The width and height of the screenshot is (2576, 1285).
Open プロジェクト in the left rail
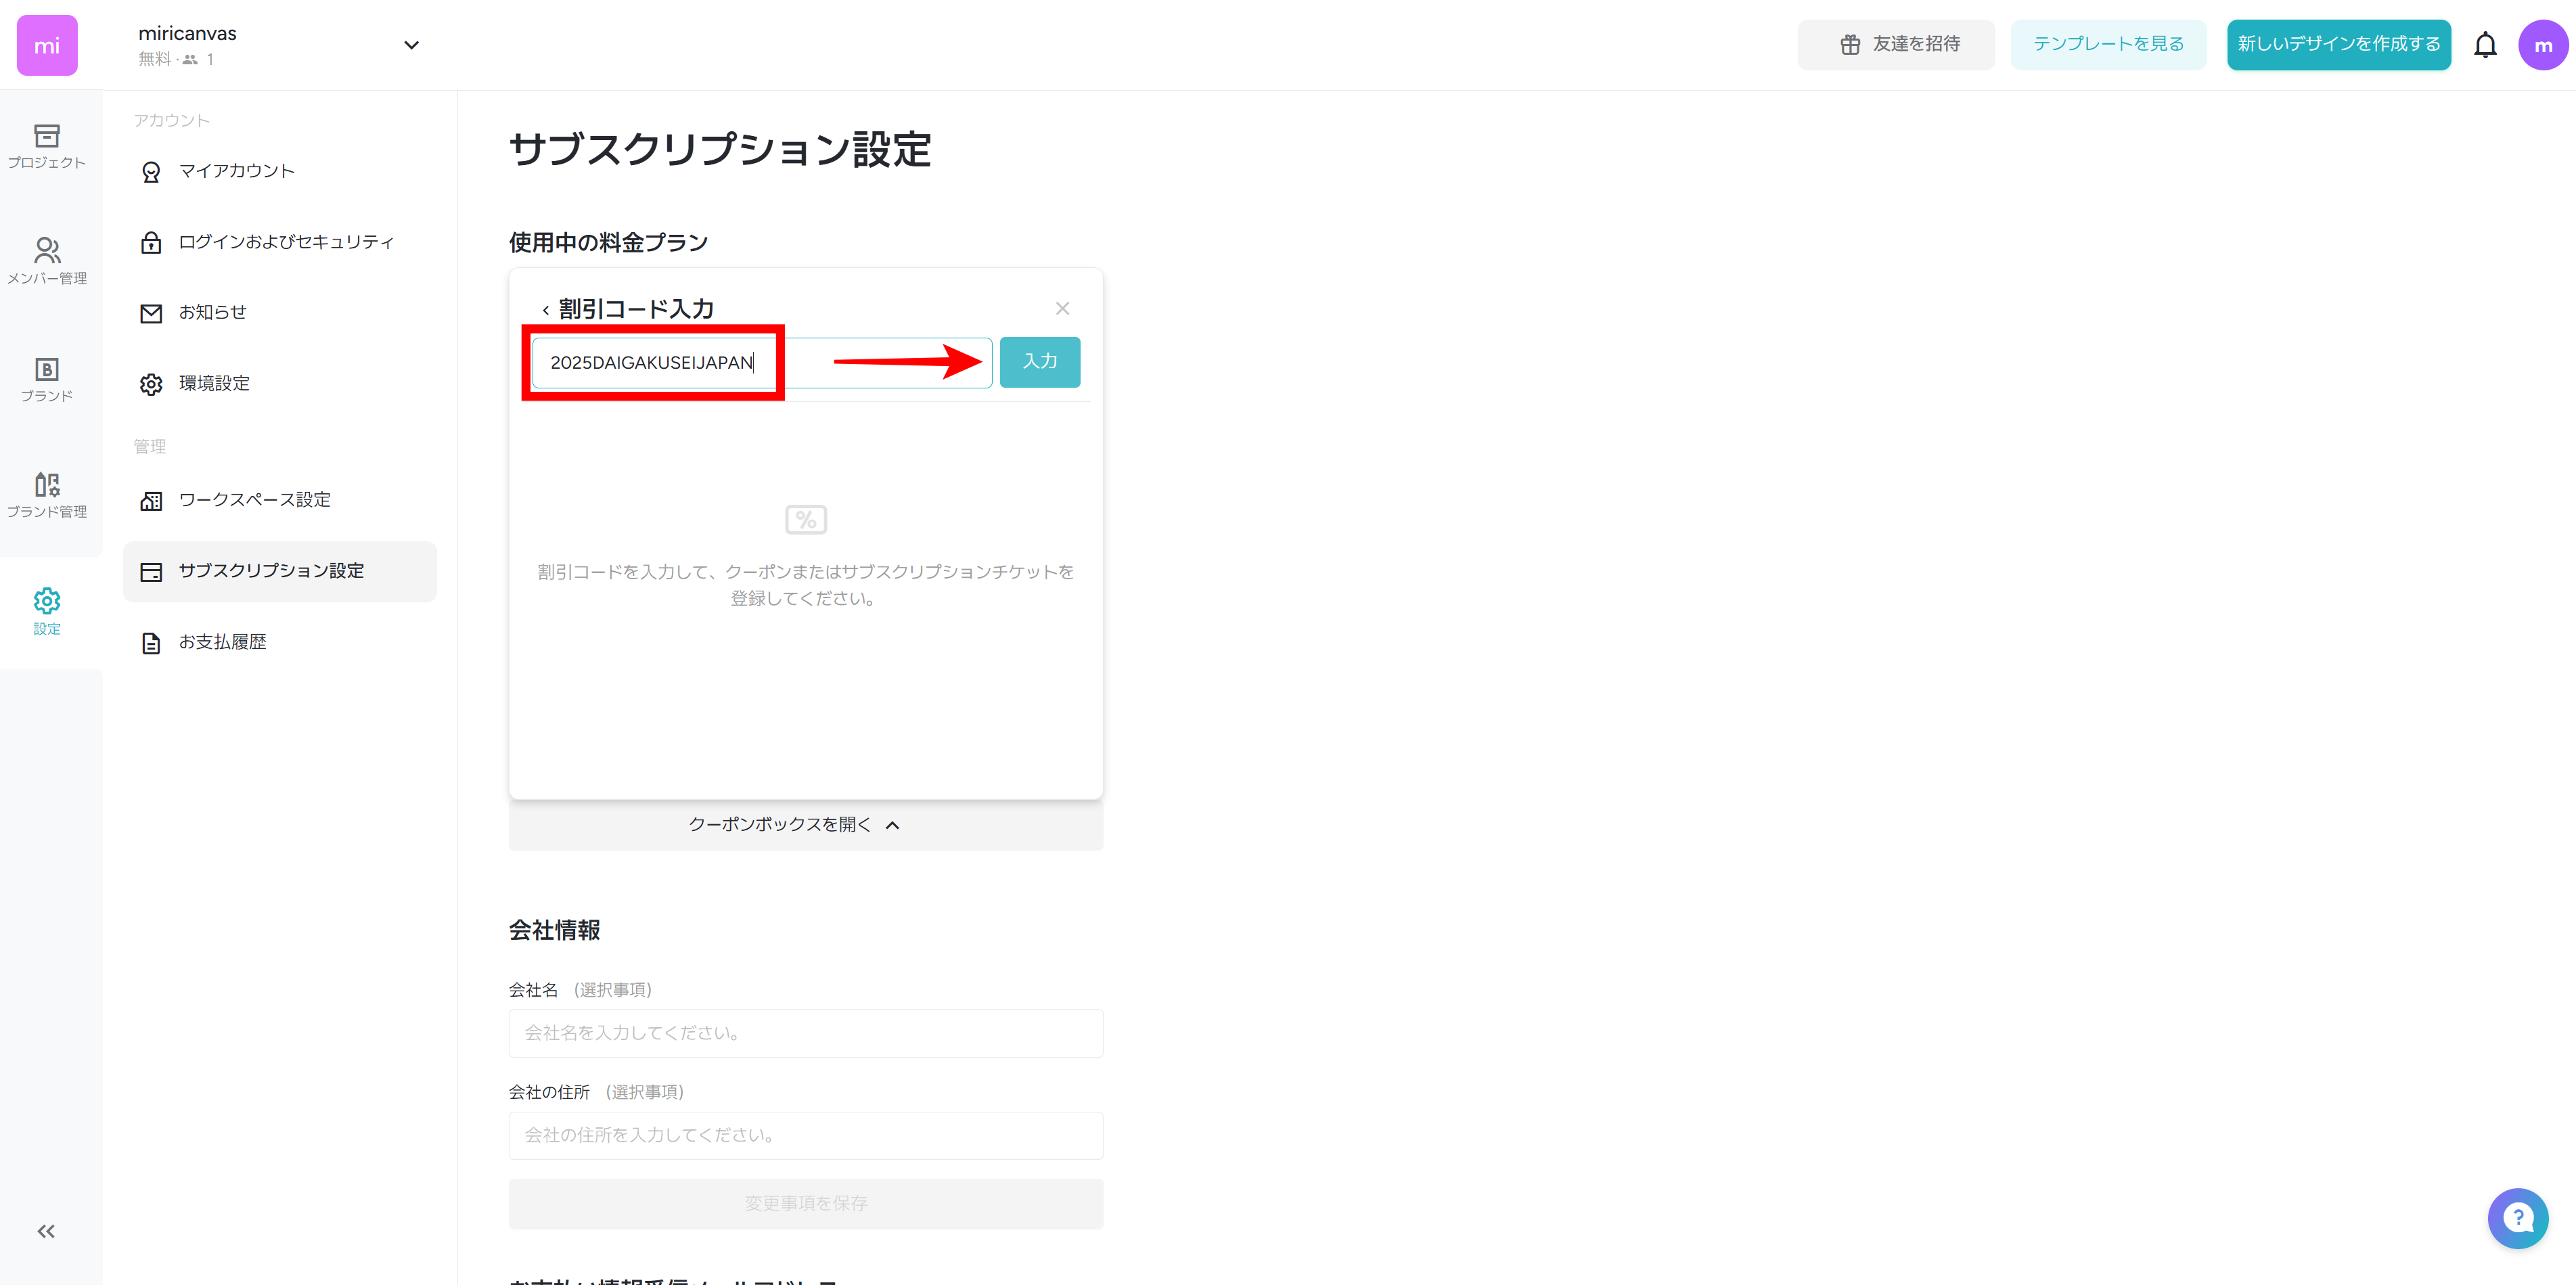tap(47, 146)
